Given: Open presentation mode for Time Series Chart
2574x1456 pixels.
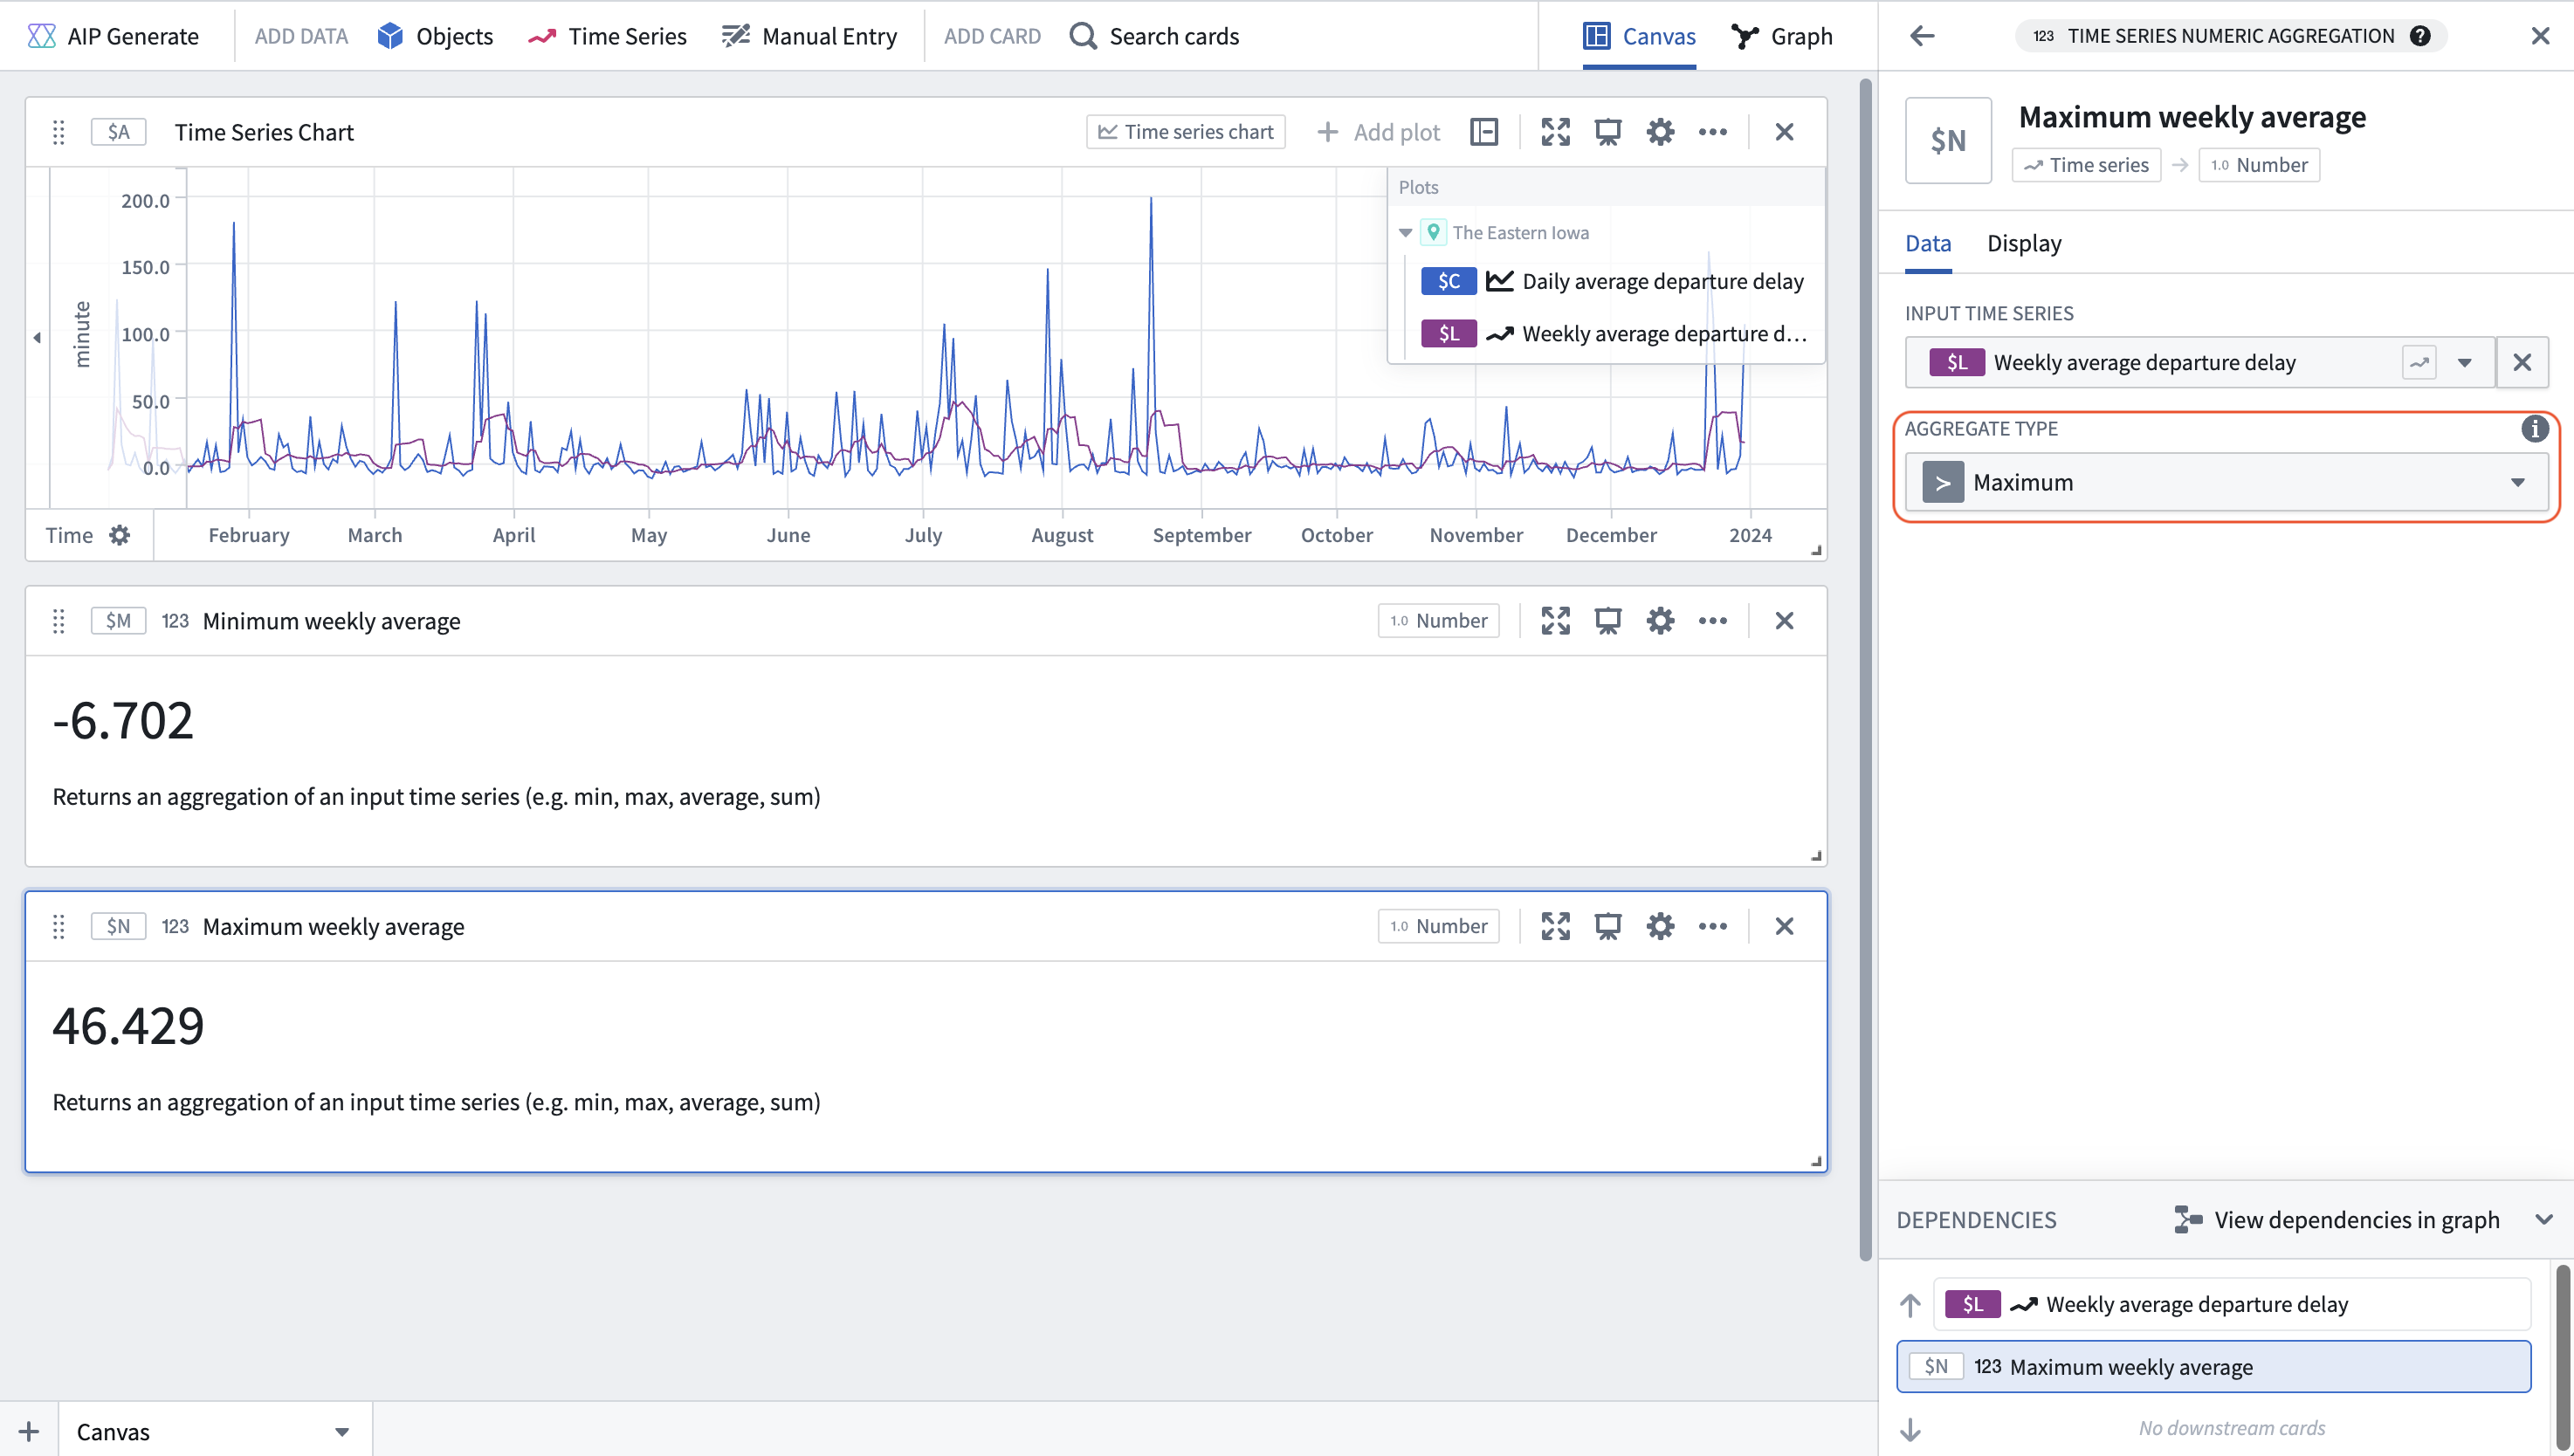Looking at the screenshot, I should pos(1608,132).
